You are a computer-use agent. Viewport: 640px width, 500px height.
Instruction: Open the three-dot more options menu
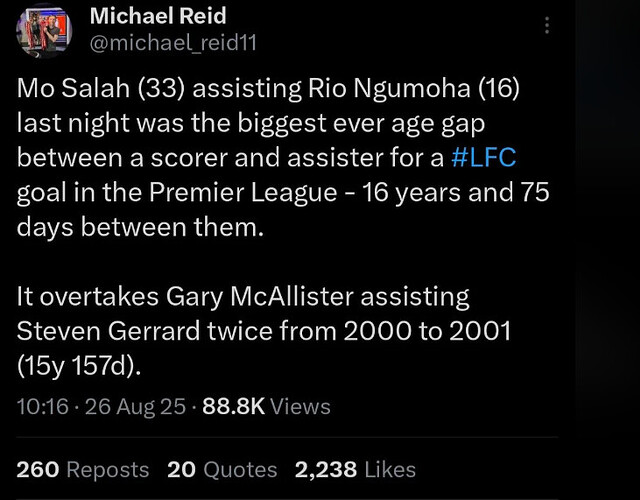click(x=546, y=27)
